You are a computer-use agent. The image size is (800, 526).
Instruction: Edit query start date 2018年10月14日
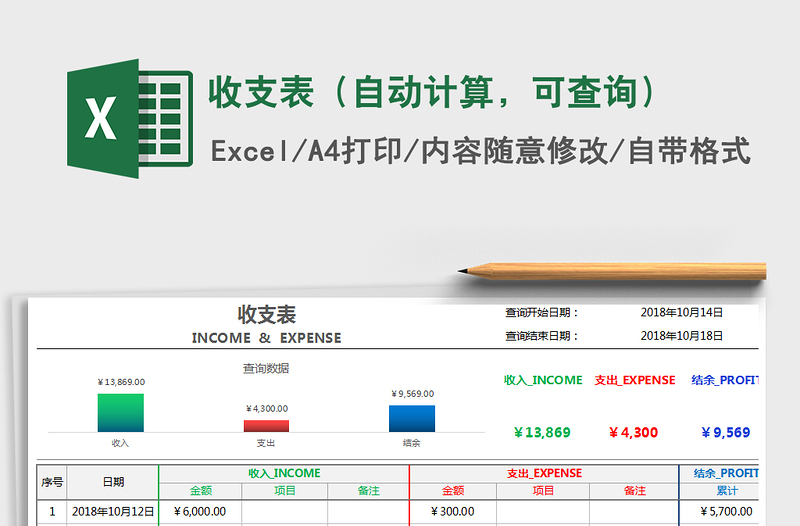click(682, 312)
